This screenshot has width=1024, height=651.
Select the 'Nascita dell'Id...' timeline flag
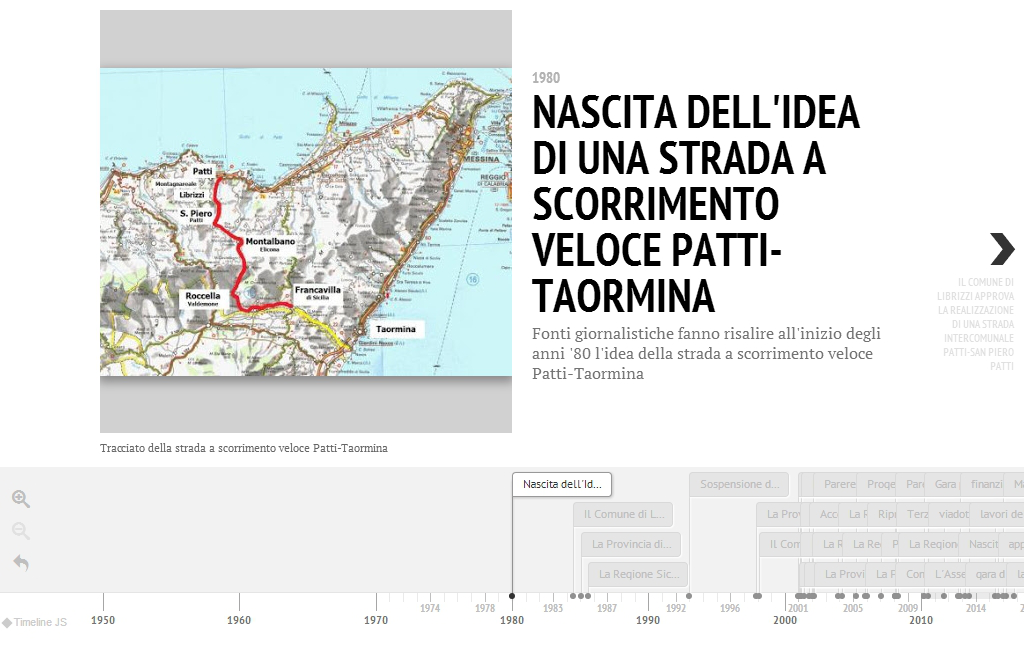(x=562, y=484)
